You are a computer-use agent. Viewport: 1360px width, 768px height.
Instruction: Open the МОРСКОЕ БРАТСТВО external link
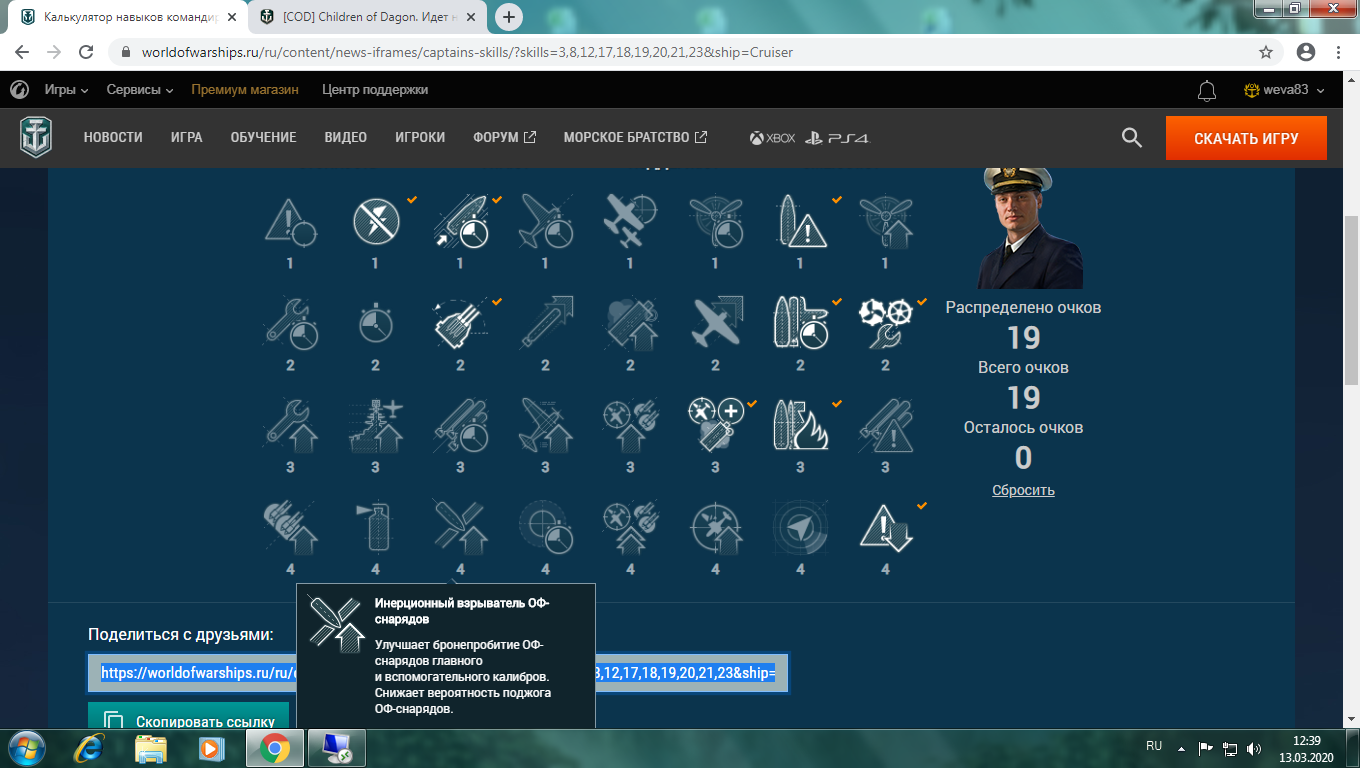tap(636, 138)
